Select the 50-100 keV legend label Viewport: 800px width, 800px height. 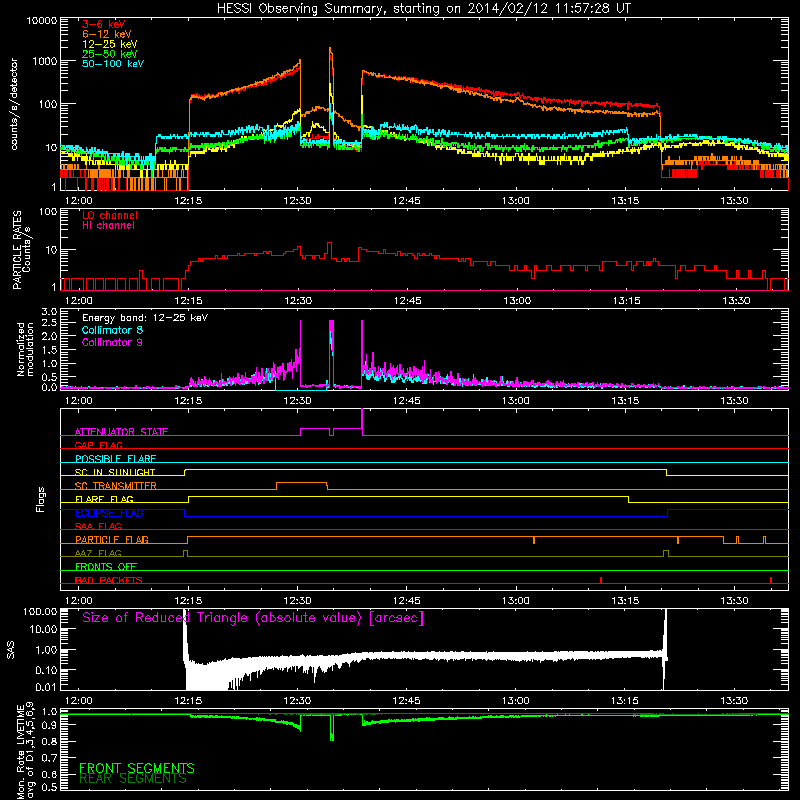pos(113,64)
